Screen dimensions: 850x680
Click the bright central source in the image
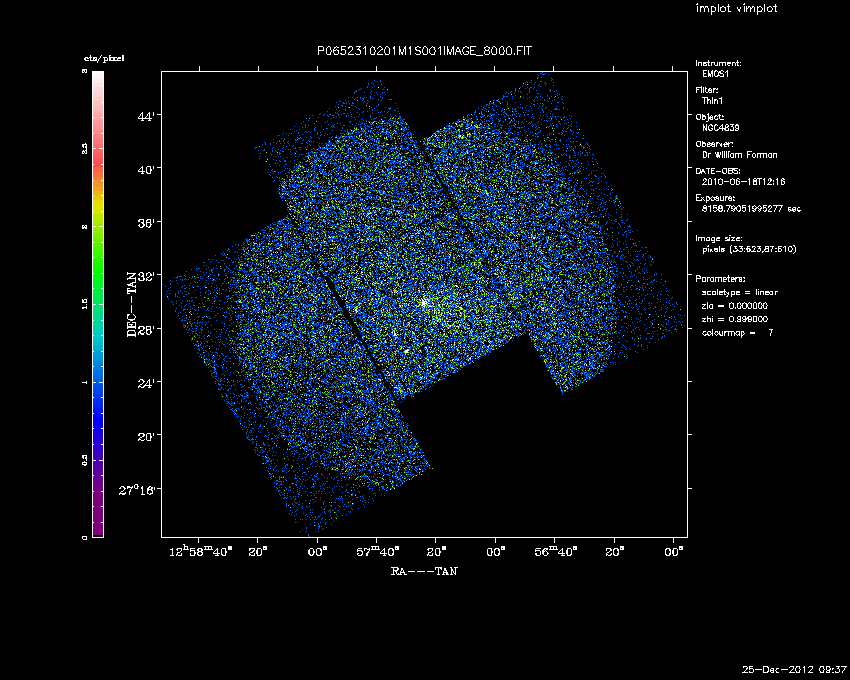coord(424,301)
